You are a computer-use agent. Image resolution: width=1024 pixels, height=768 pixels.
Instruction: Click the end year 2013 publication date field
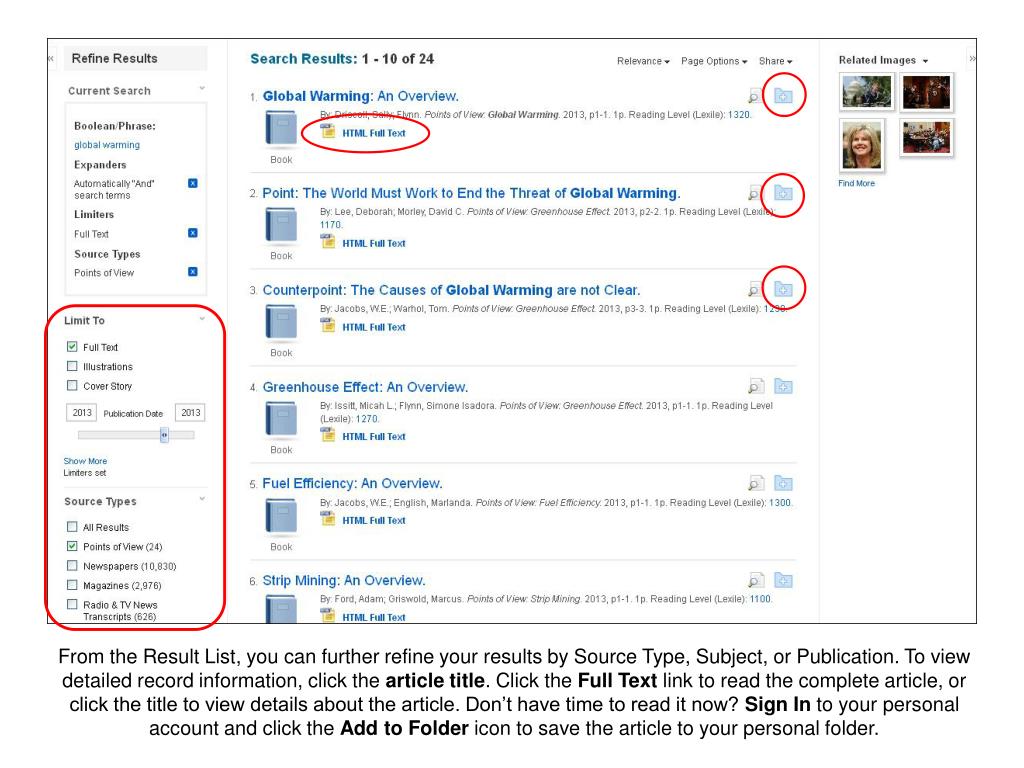(191, 413)
